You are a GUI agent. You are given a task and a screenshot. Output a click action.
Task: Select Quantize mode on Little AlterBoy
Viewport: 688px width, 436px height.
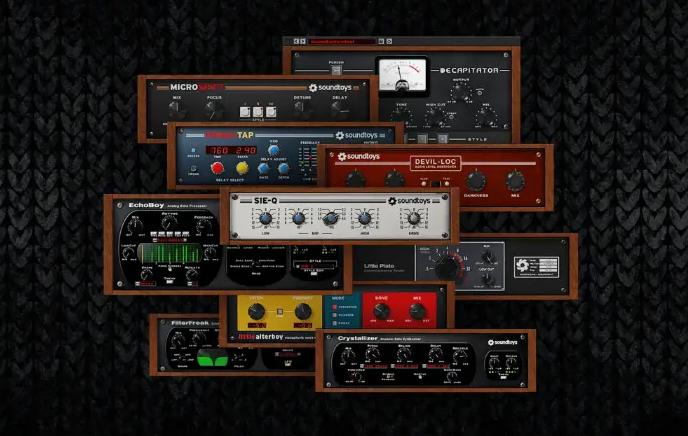pos(335,315)
